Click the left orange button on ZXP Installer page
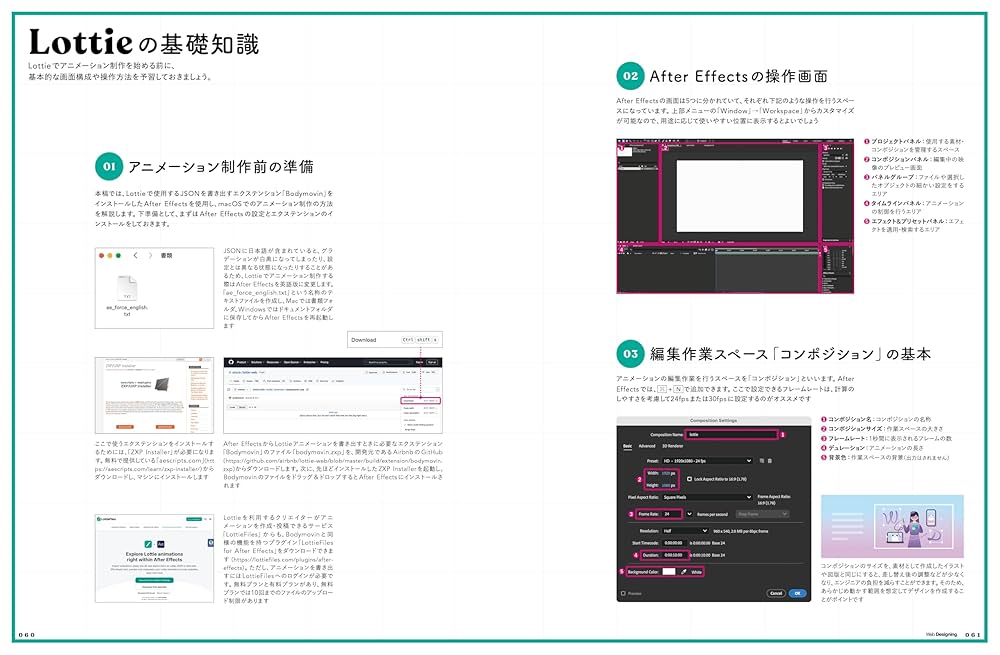 point(125,427)
